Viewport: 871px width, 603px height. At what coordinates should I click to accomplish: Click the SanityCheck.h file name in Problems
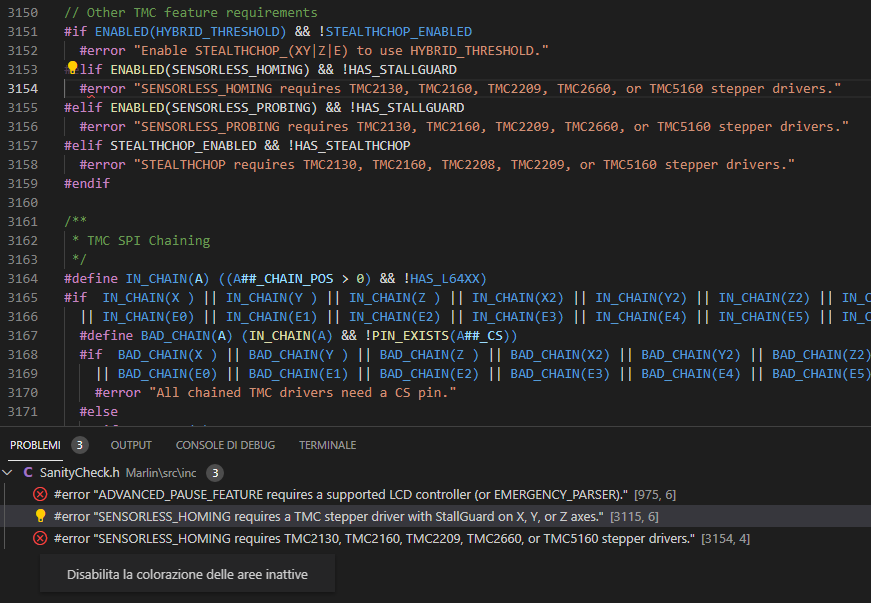point(80,472)
